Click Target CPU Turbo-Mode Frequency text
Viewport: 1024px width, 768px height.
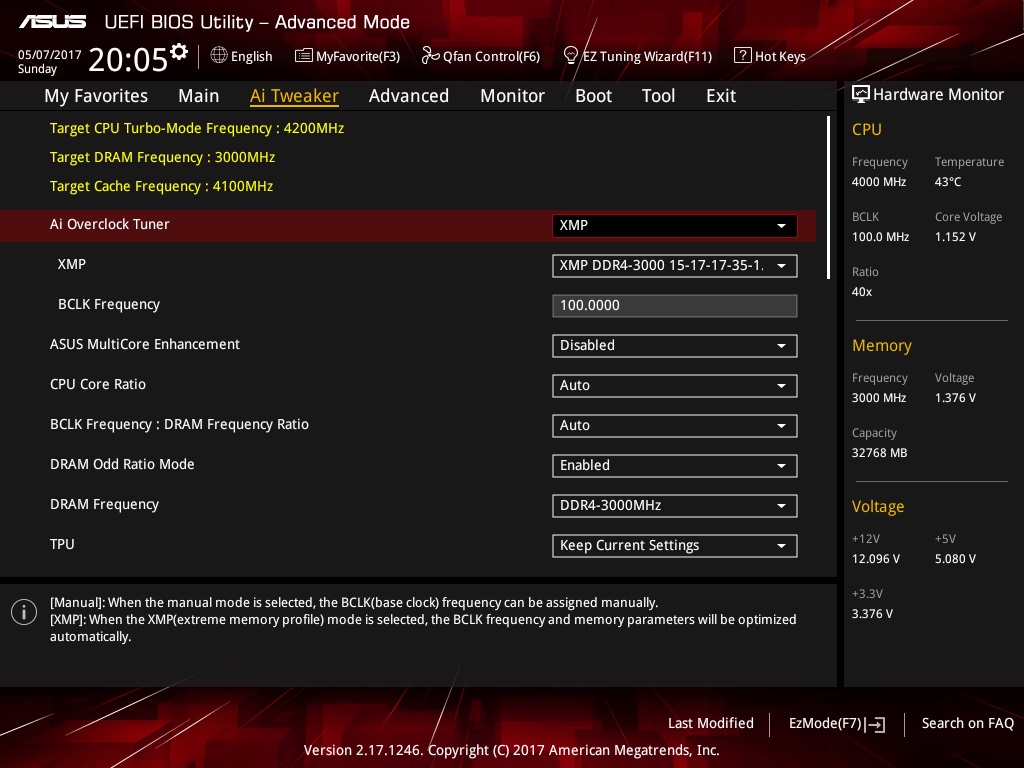coord(197,129)
